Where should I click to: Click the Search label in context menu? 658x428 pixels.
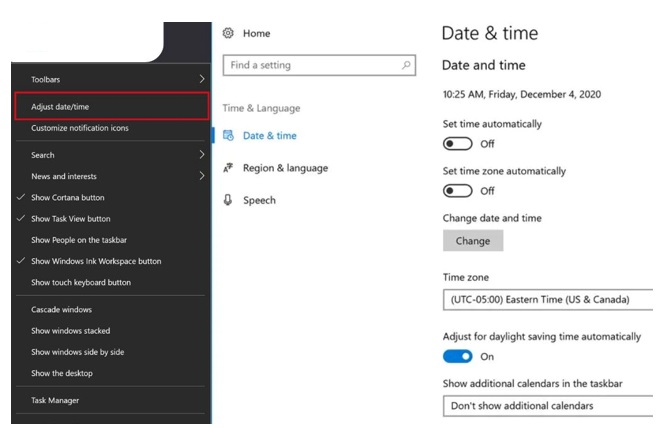[x=42, y=155]
